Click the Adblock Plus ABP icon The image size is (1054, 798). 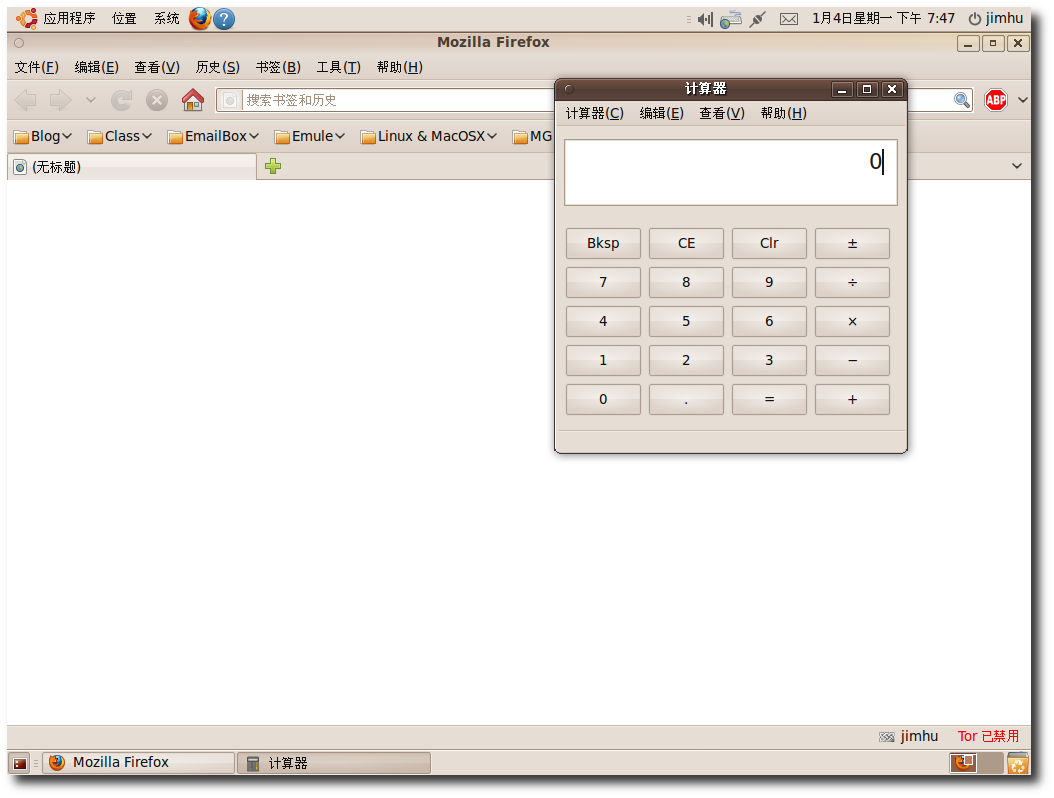click(996, 100)
